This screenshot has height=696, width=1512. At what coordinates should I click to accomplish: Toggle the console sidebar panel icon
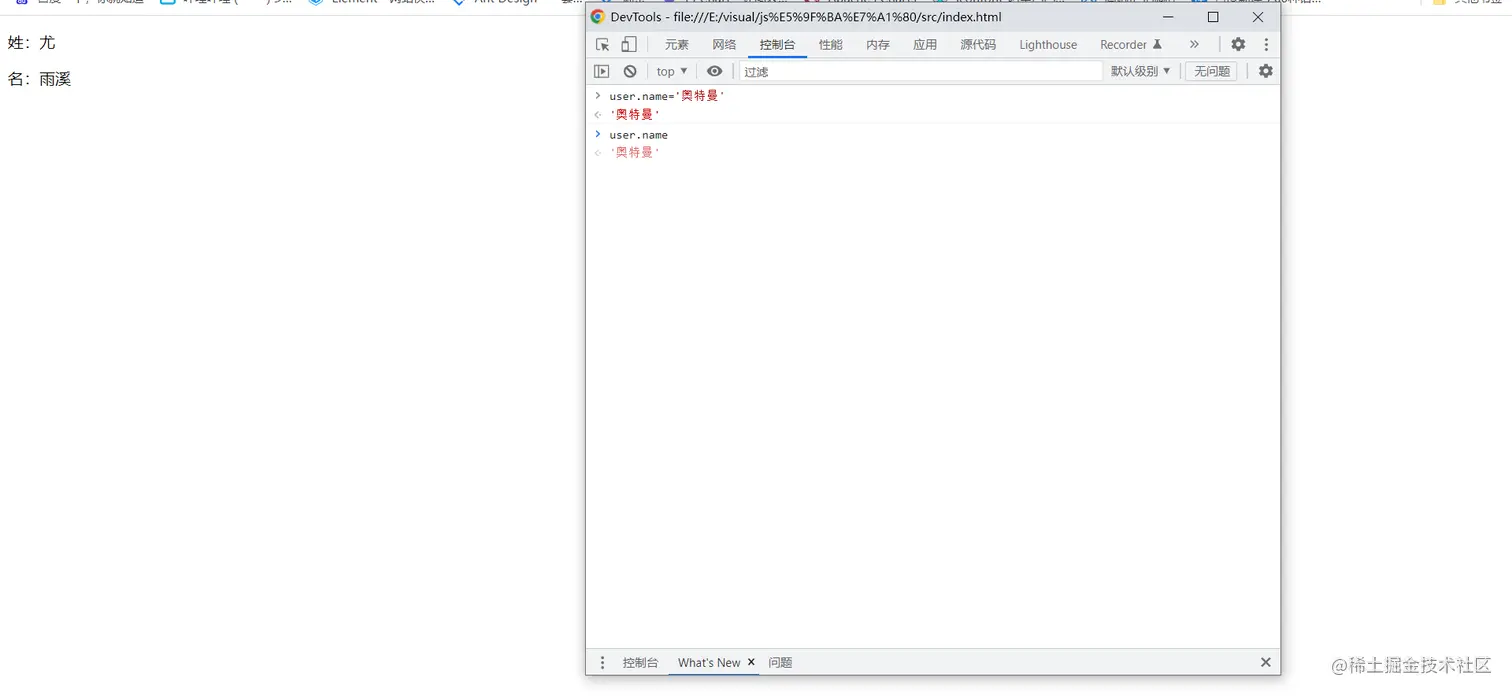[x=602, y=71]
